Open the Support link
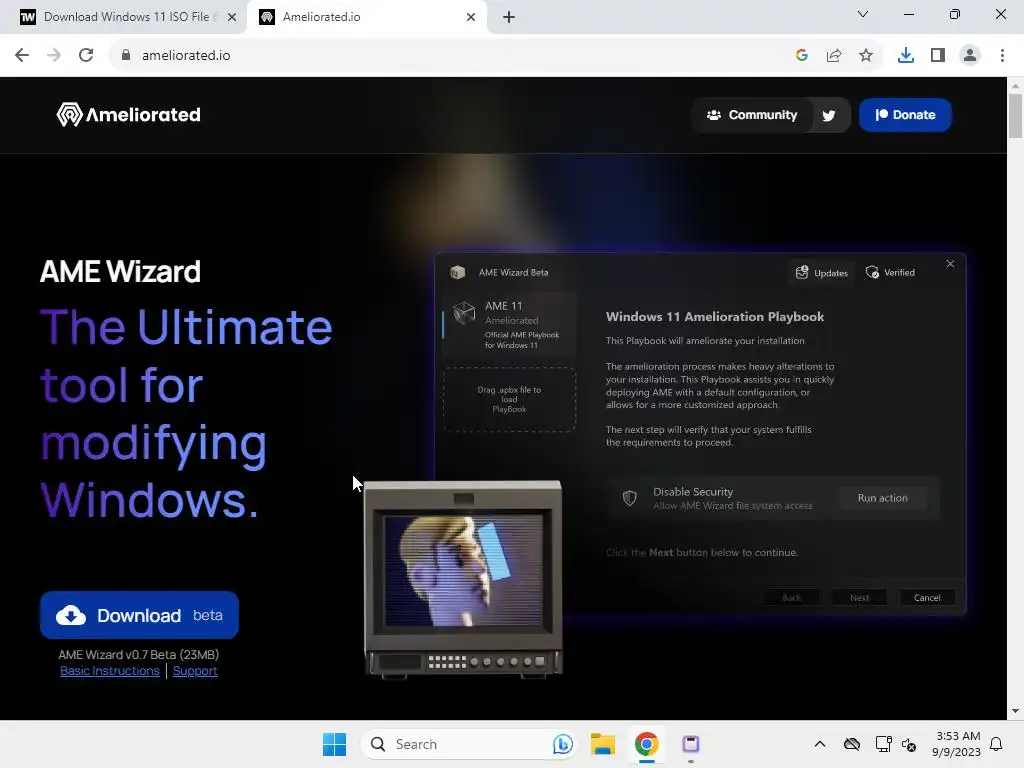The height and width of the screenshot is (768, 1024). 195,671
